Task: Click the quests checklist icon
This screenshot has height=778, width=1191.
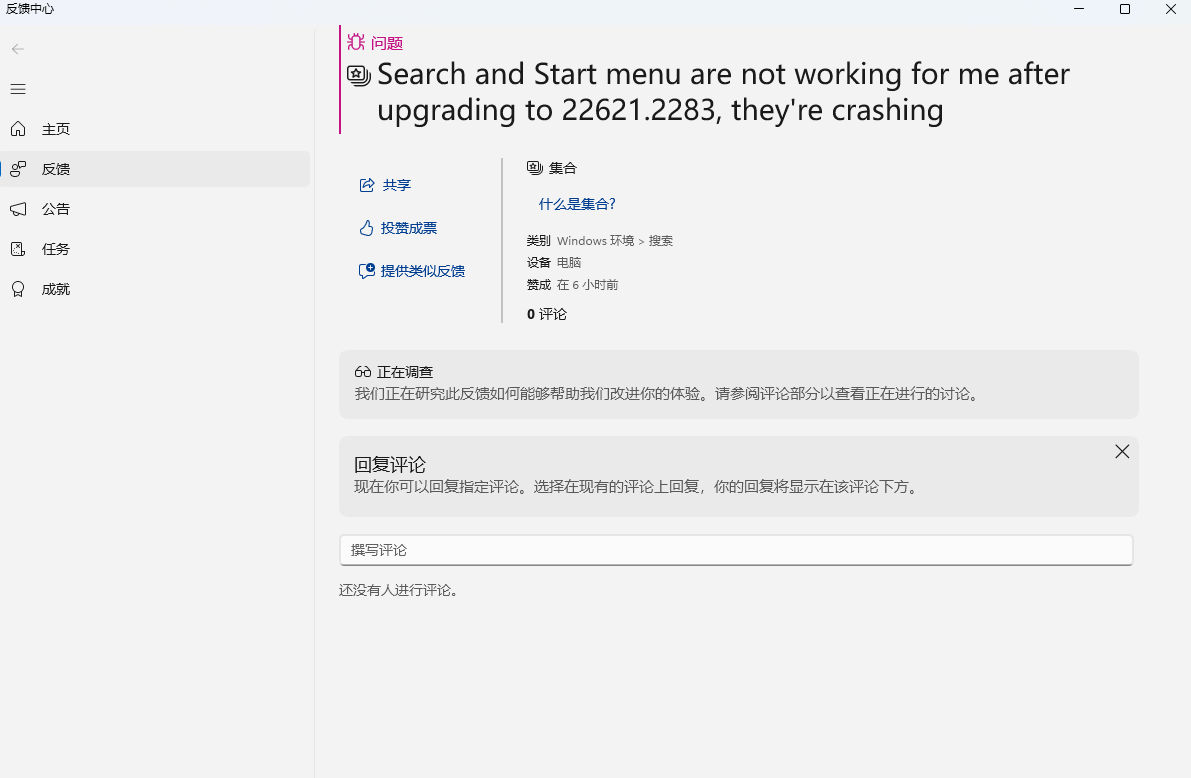Action: tap(18, 249)
